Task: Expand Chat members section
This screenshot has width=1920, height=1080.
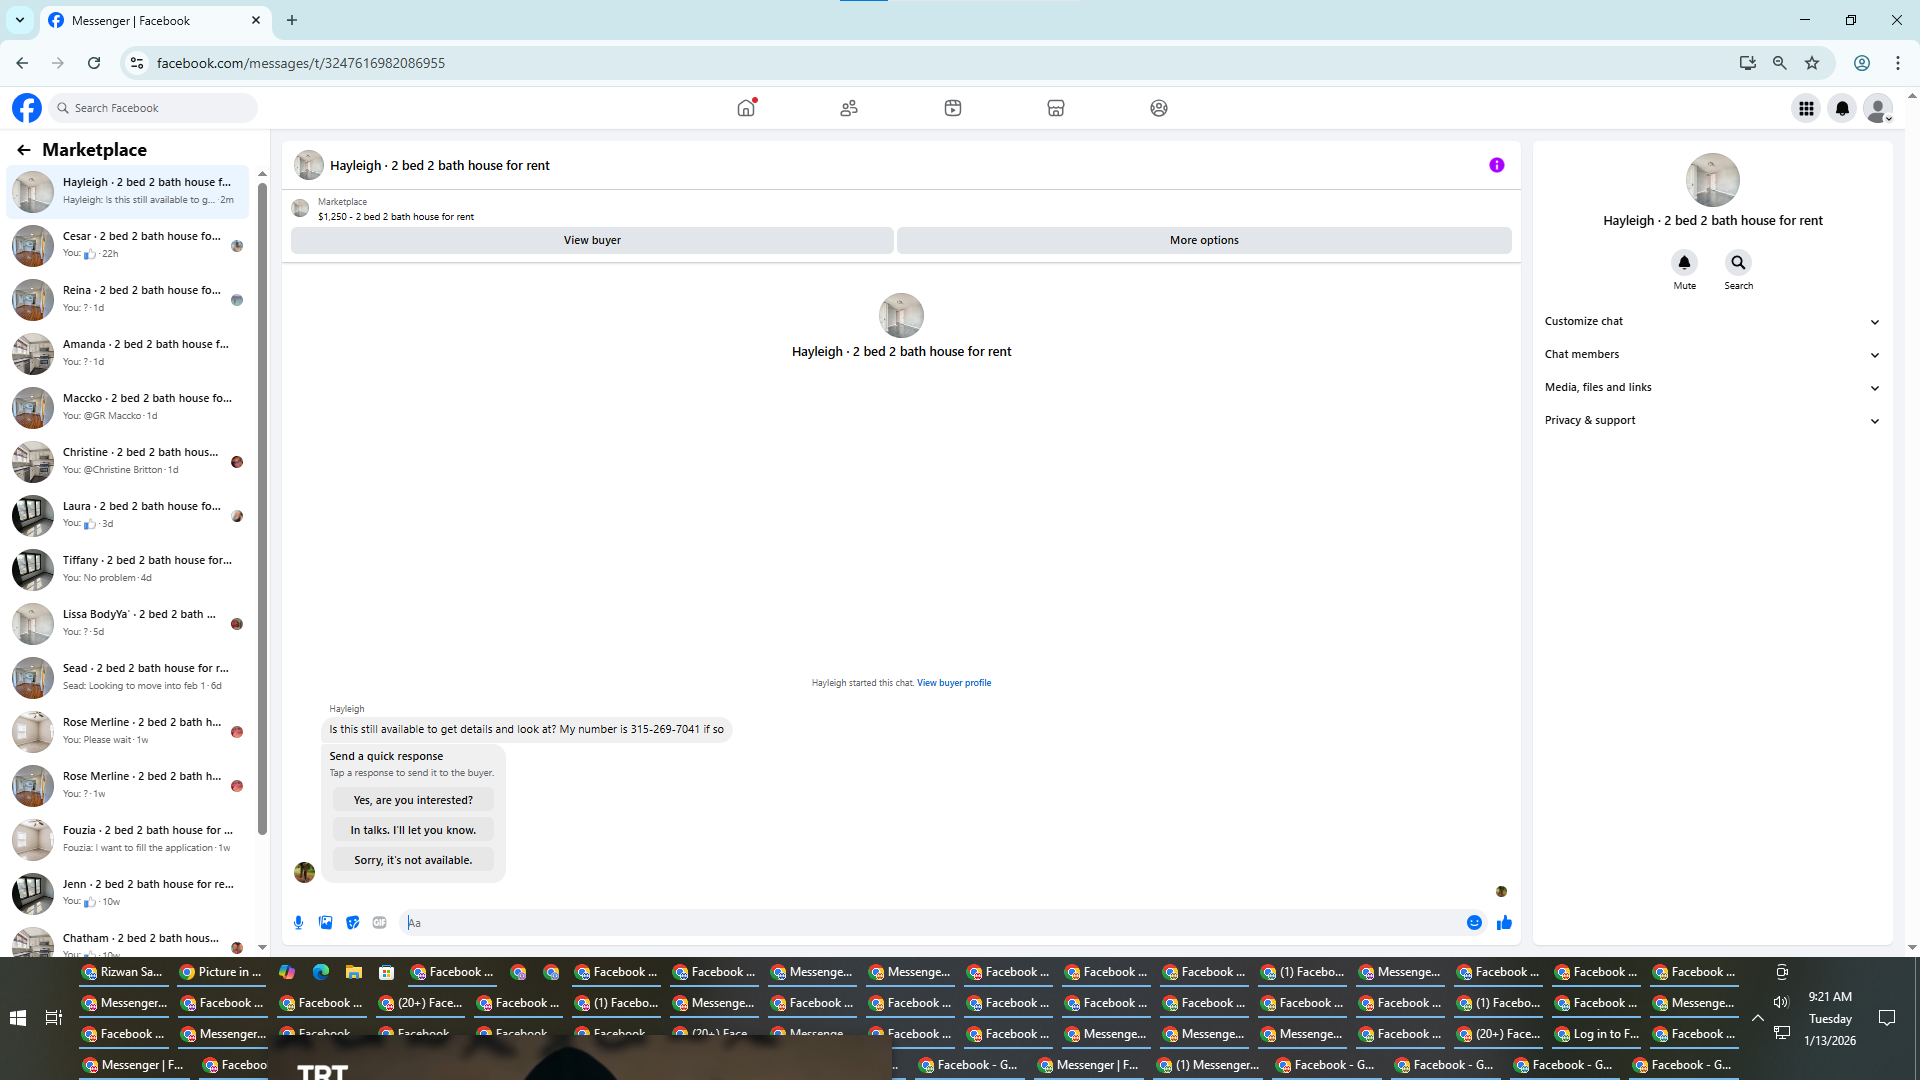Action: [1712, 354]
